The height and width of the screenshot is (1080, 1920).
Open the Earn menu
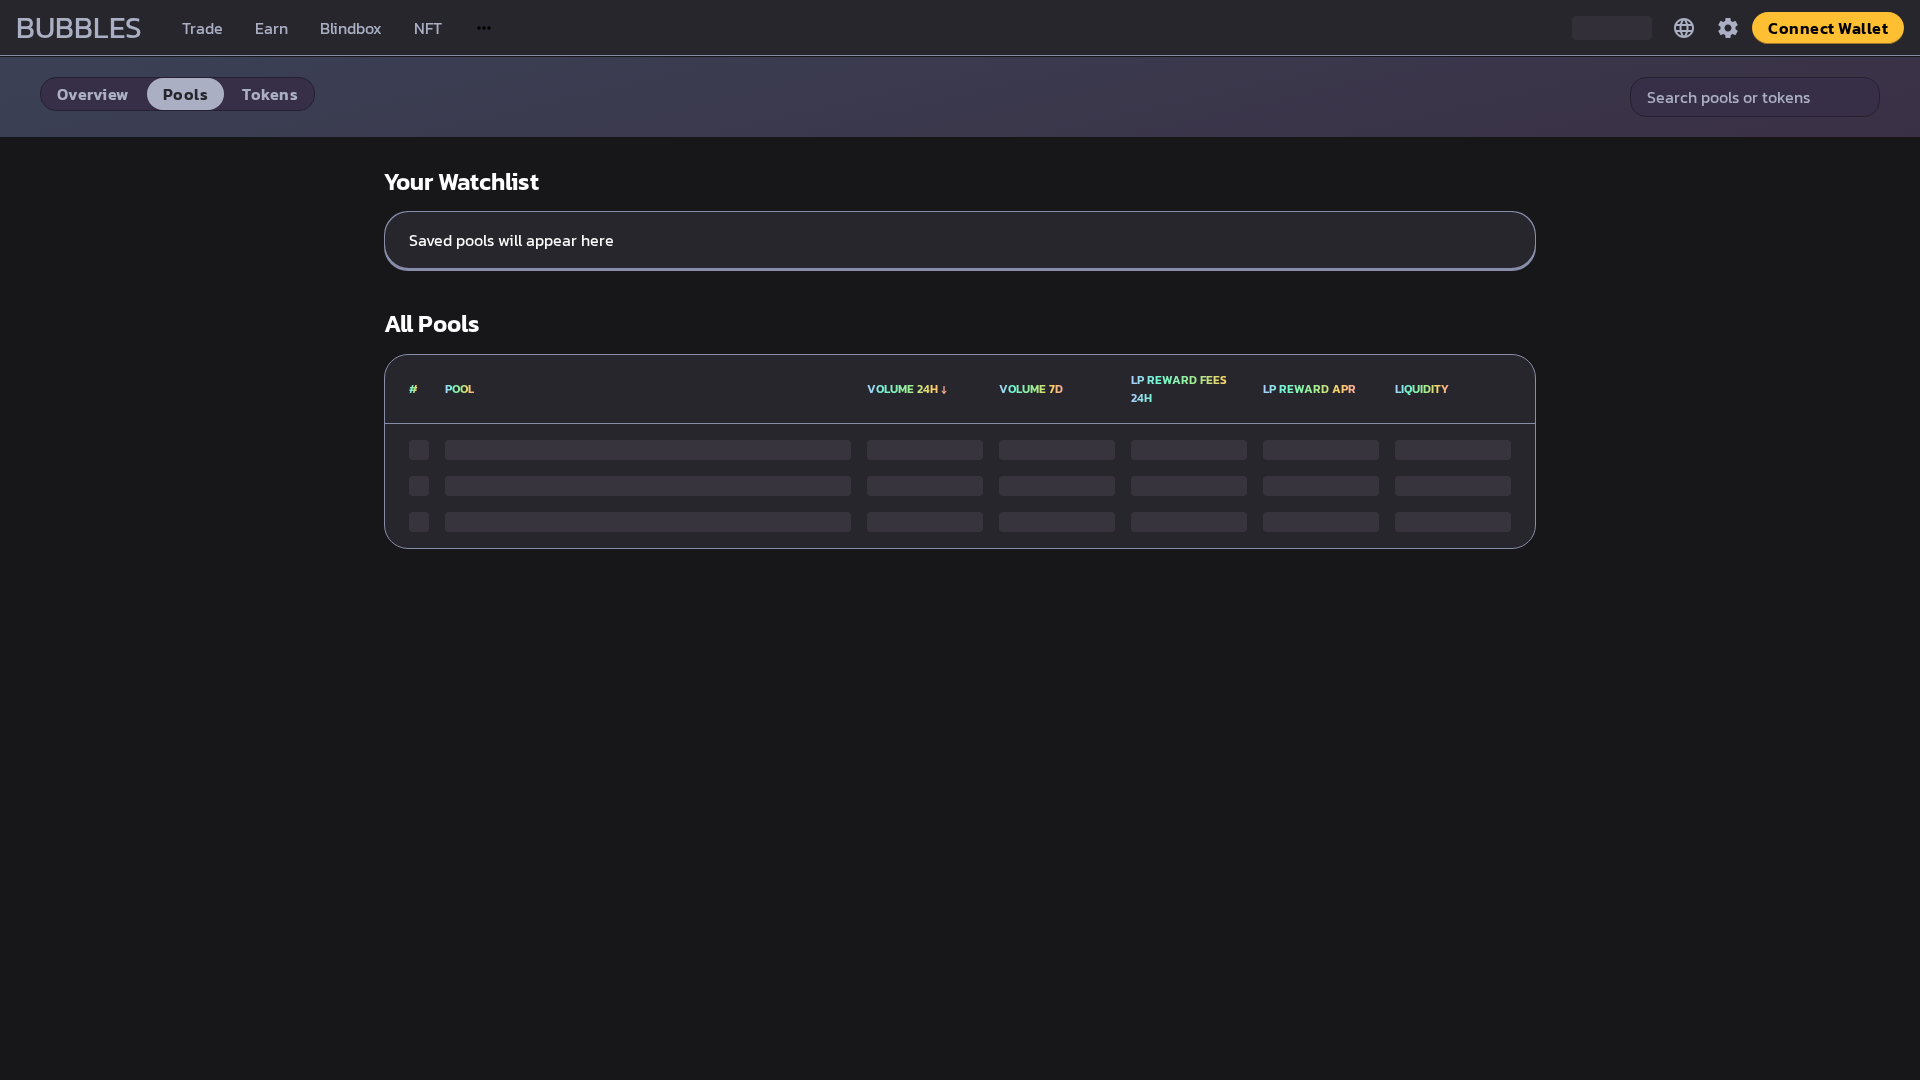click(271, 28)
